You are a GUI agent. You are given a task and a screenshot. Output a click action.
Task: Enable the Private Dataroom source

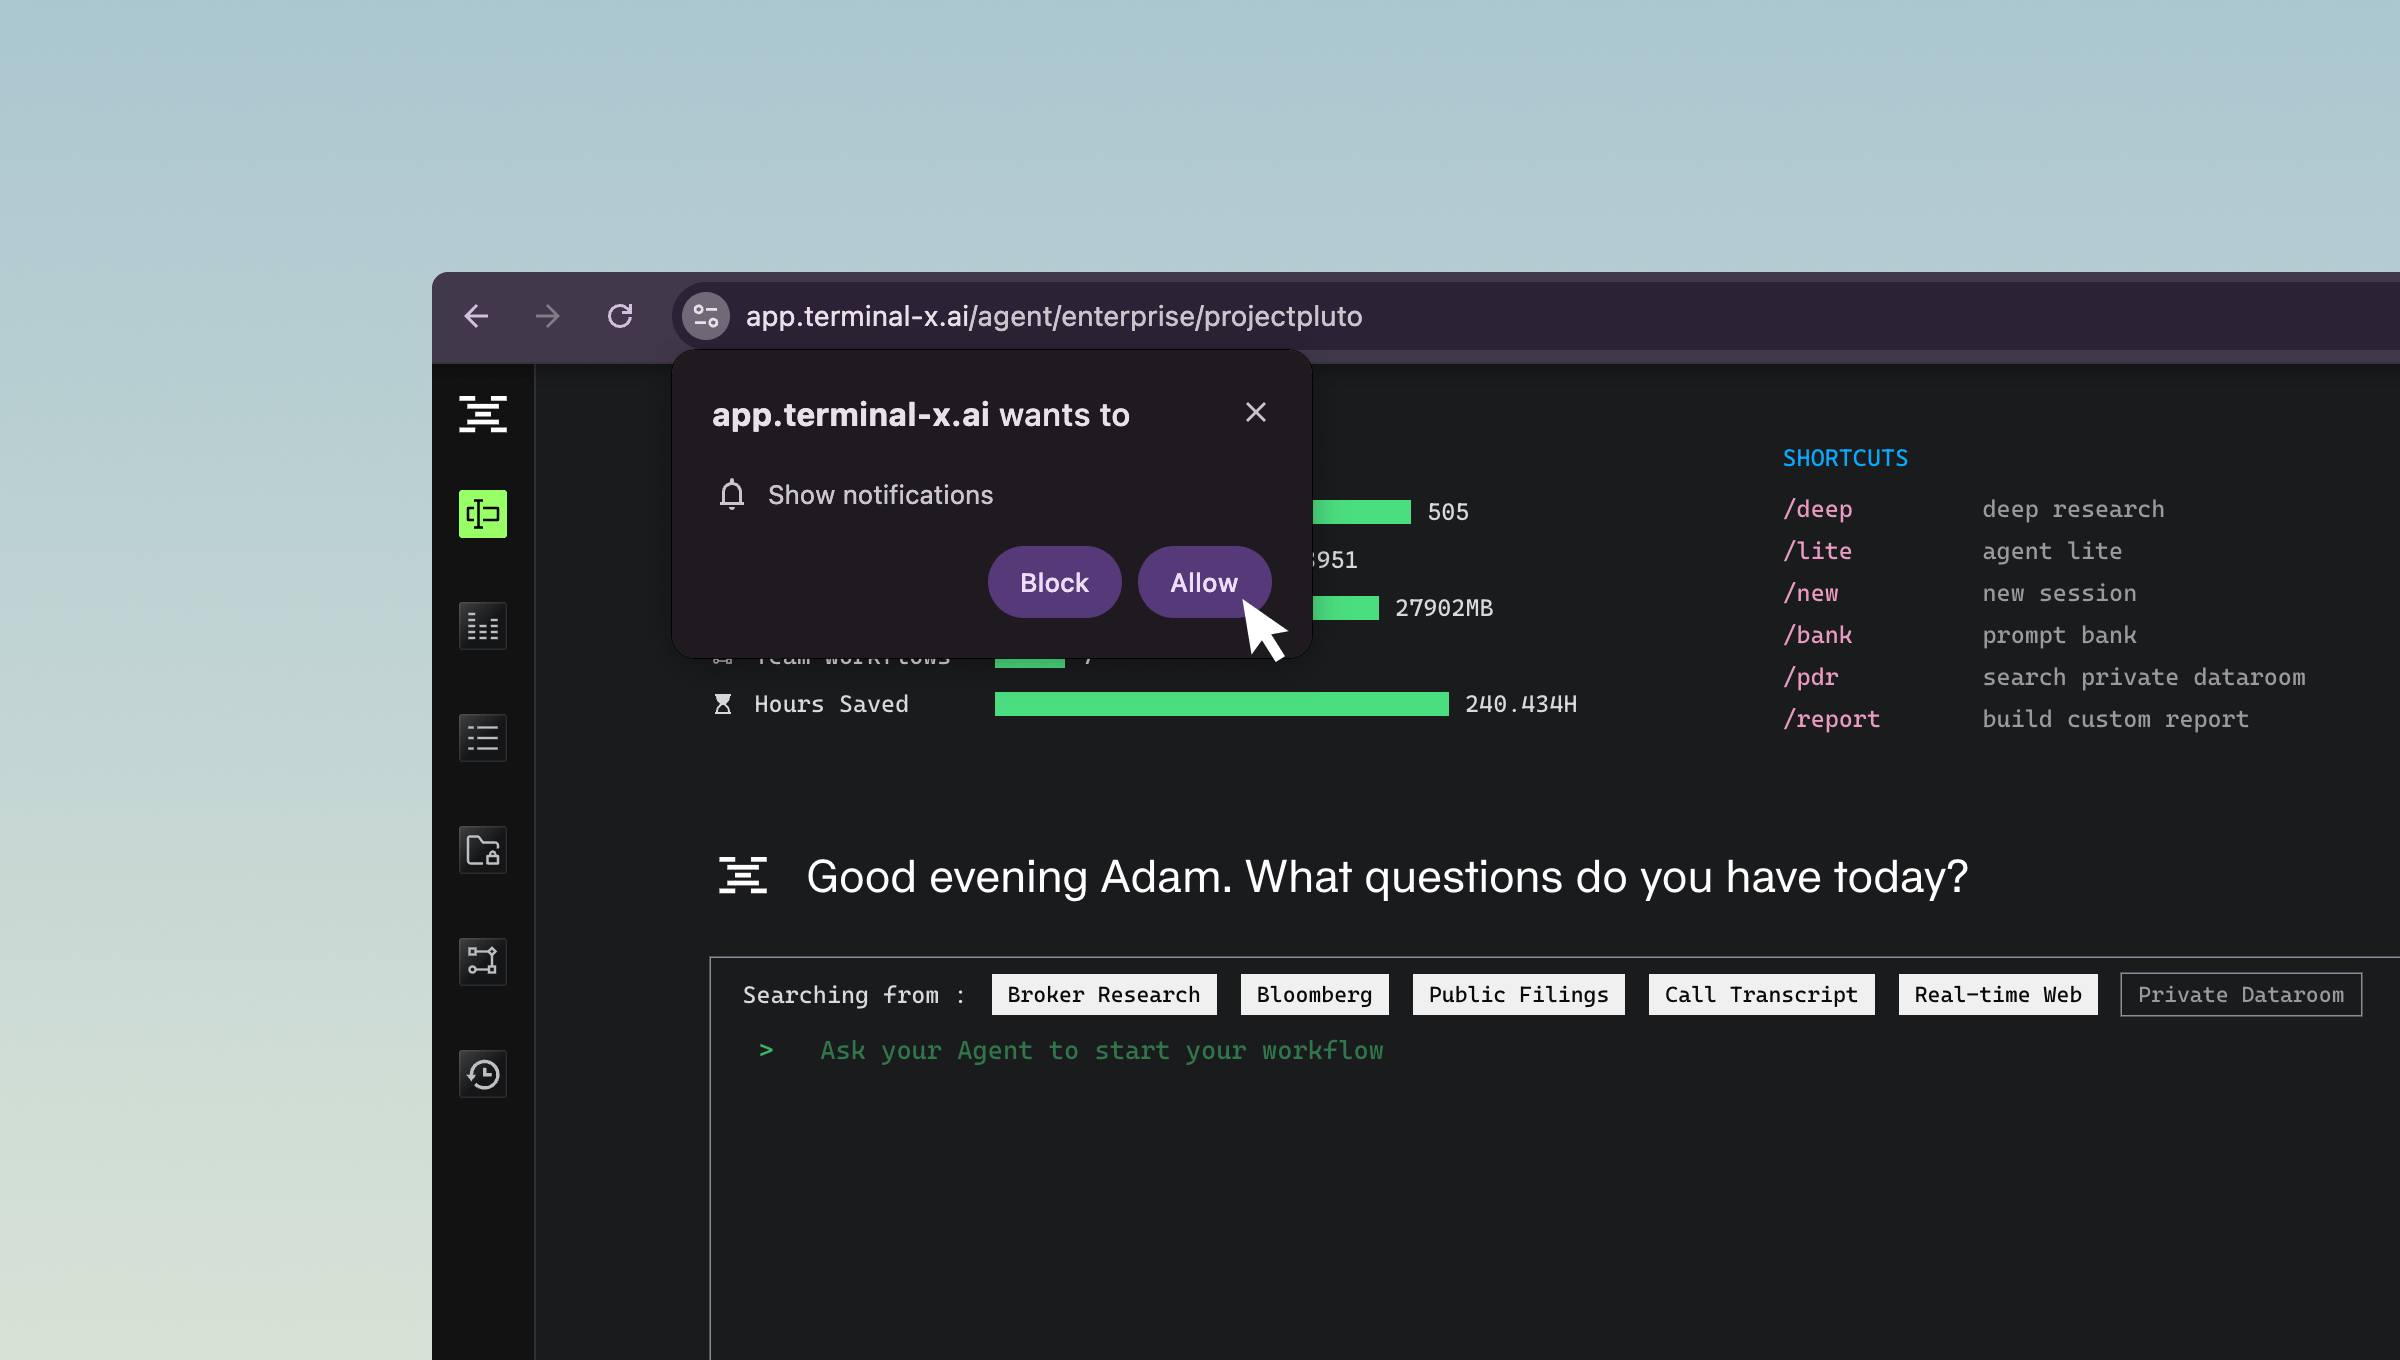2240,994
